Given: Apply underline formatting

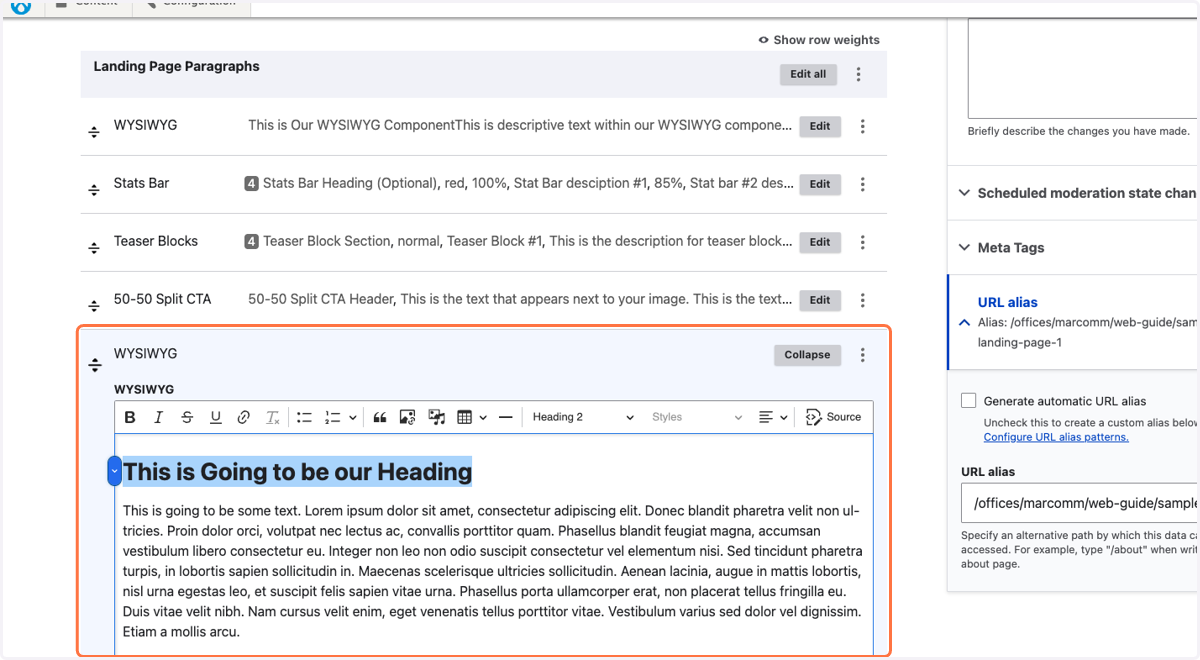Looking at the screenshot, I should 215,418.
